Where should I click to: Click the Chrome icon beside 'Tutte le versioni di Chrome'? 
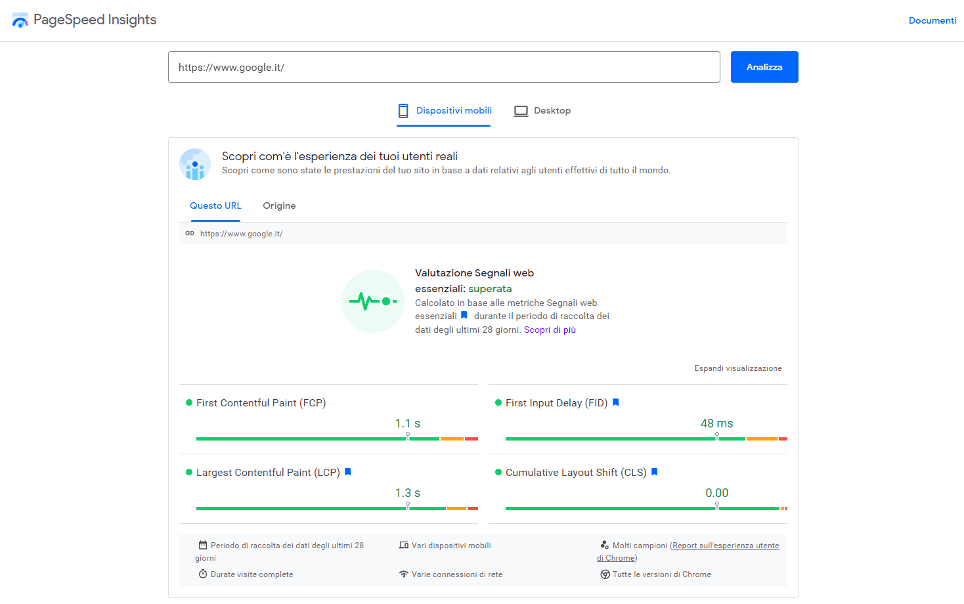pos(605,574)
